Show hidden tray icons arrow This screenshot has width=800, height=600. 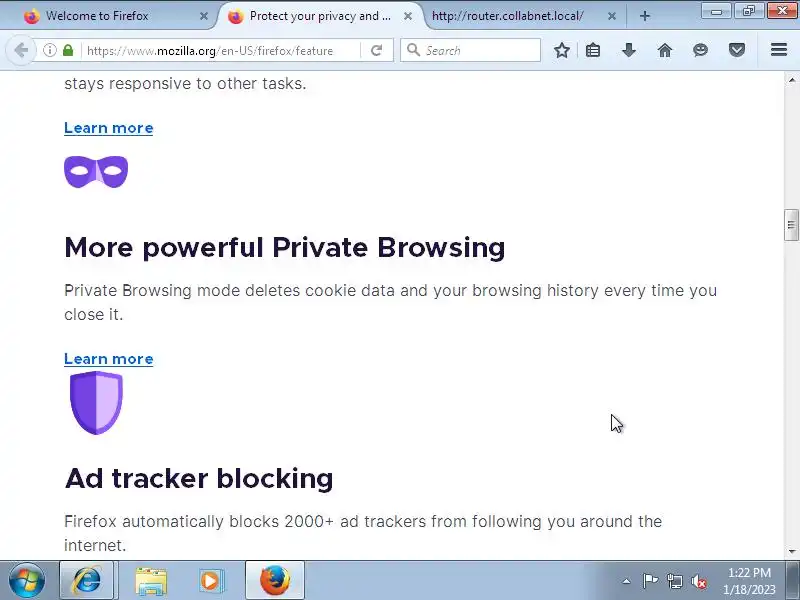pos(627,581)
